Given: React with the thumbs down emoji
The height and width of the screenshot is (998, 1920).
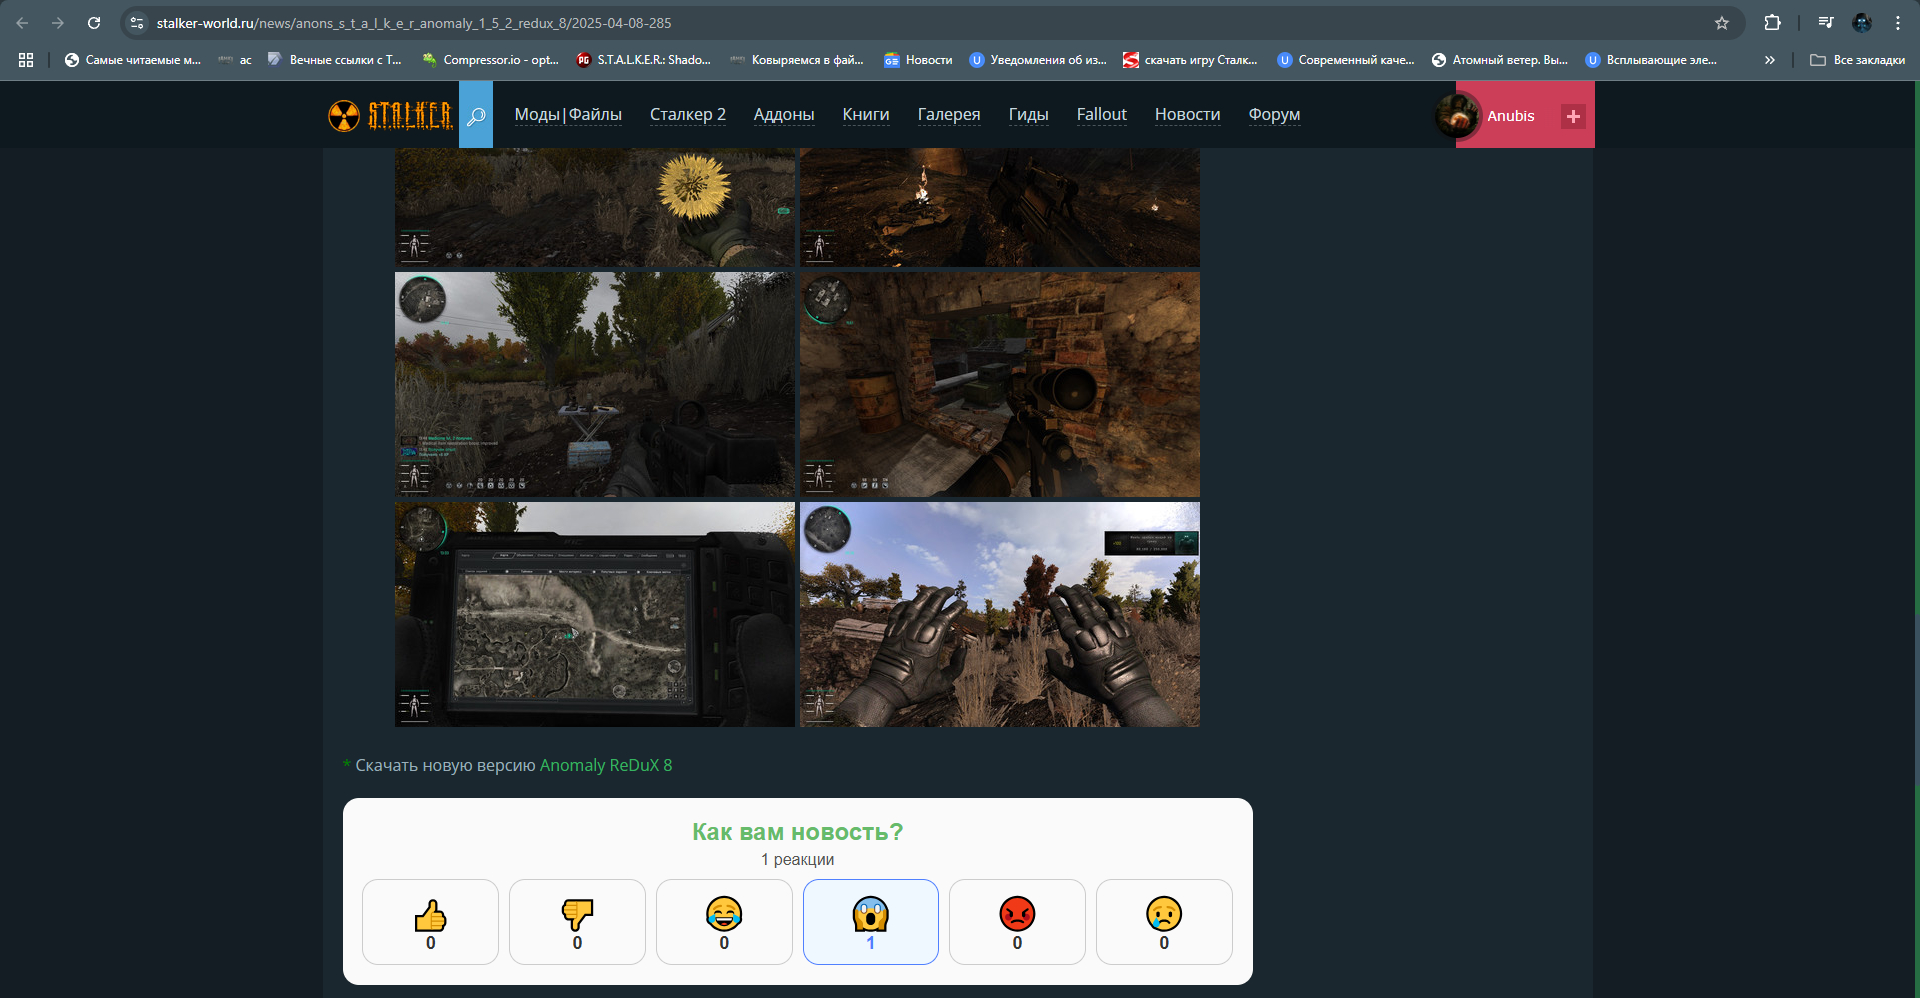Looking at the screenshot, I should 577,922.
